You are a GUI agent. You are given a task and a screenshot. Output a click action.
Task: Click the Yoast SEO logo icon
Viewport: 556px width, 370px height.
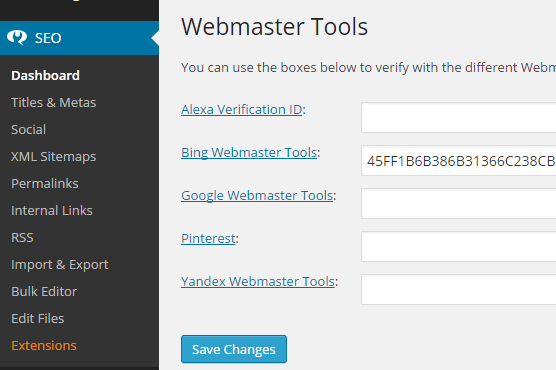(x=17, y=37)
